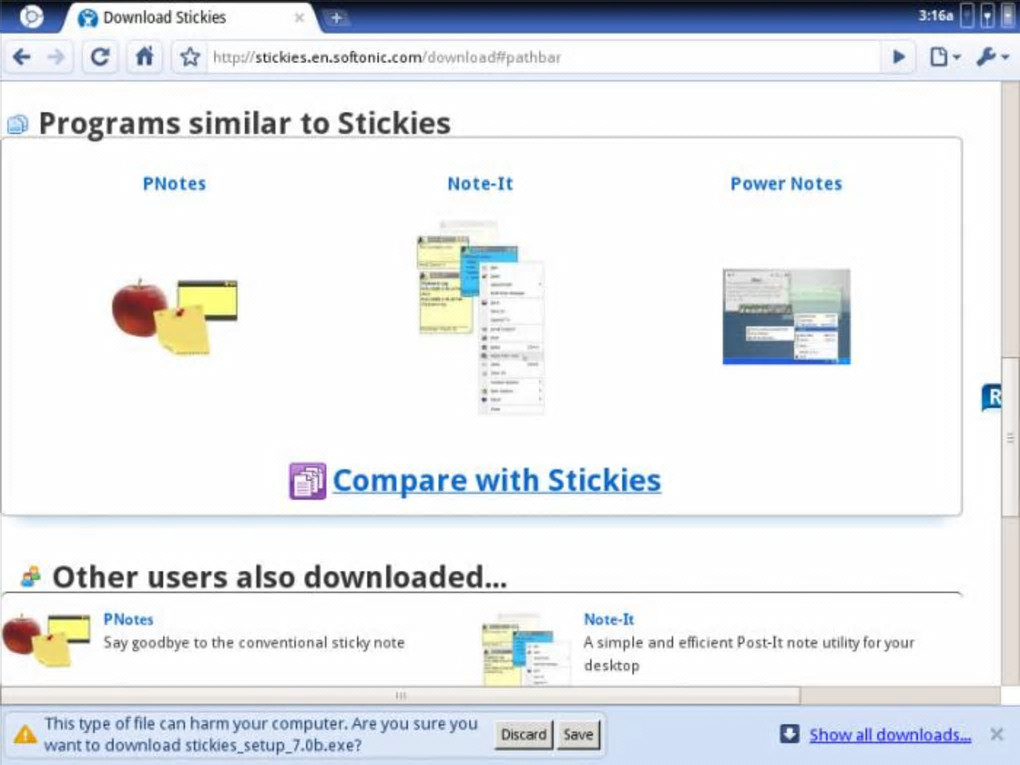Reload the page with the refresh icon

click(x=100, y=57)
